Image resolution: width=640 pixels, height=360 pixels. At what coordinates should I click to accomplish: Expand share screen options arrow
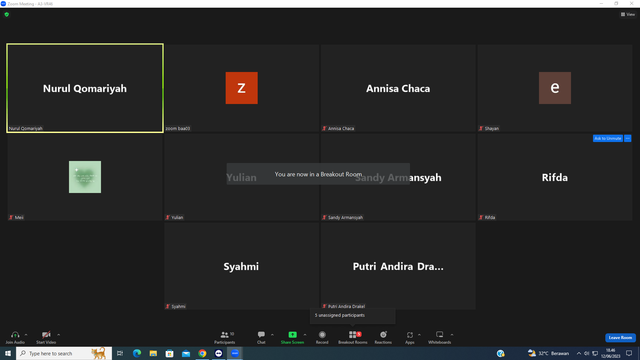(305, 335)
